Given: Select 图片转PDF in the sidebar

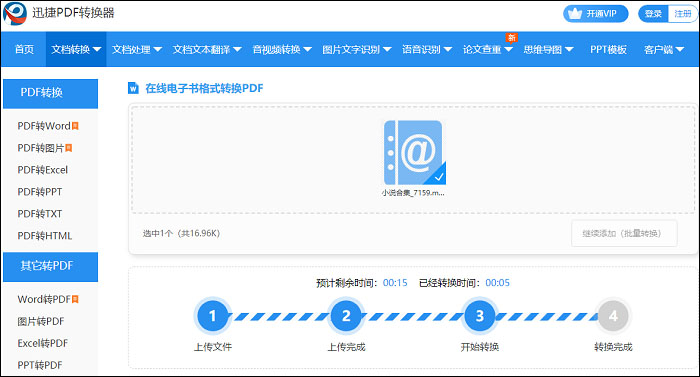Looking at the screenshot, I should [41, 321].
